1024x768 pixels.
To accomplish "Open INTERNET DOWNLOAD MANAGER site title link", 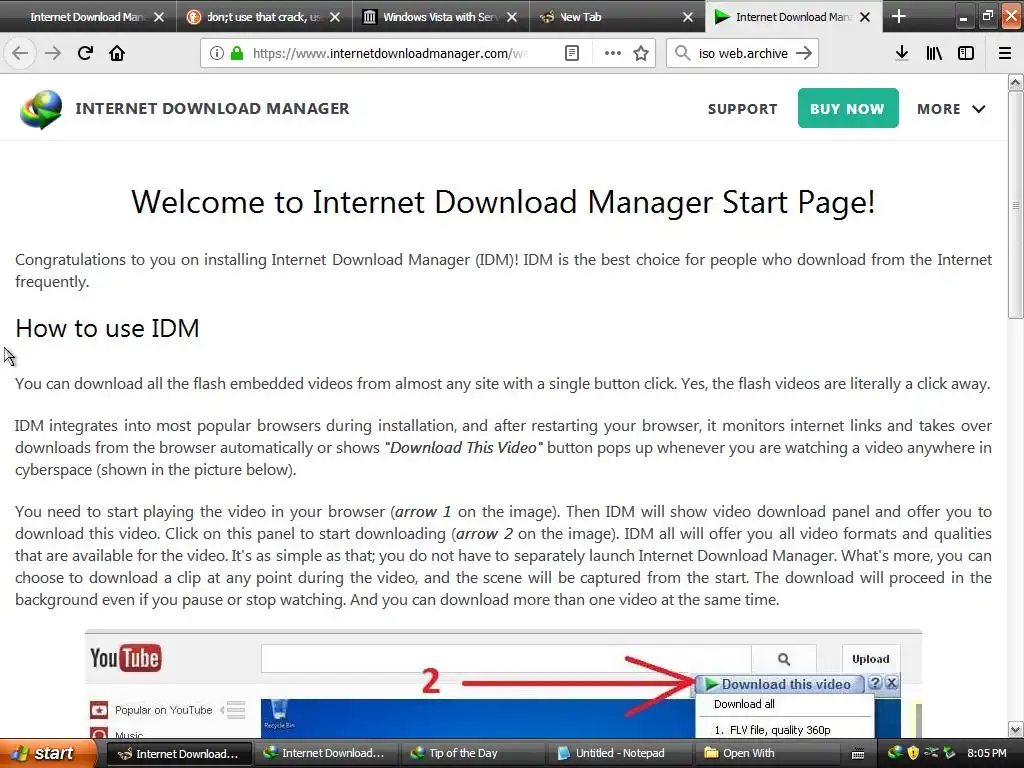I will [x=212, y=108].
